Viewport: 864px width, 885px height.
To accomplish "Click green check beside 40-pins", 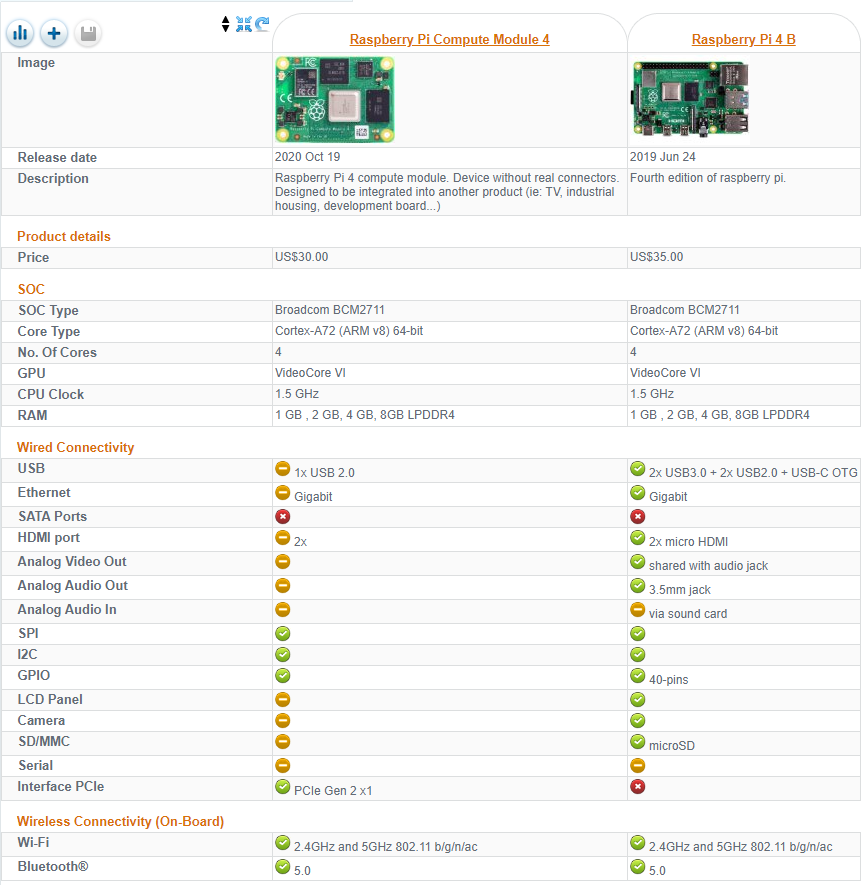I will coord(638,676).
